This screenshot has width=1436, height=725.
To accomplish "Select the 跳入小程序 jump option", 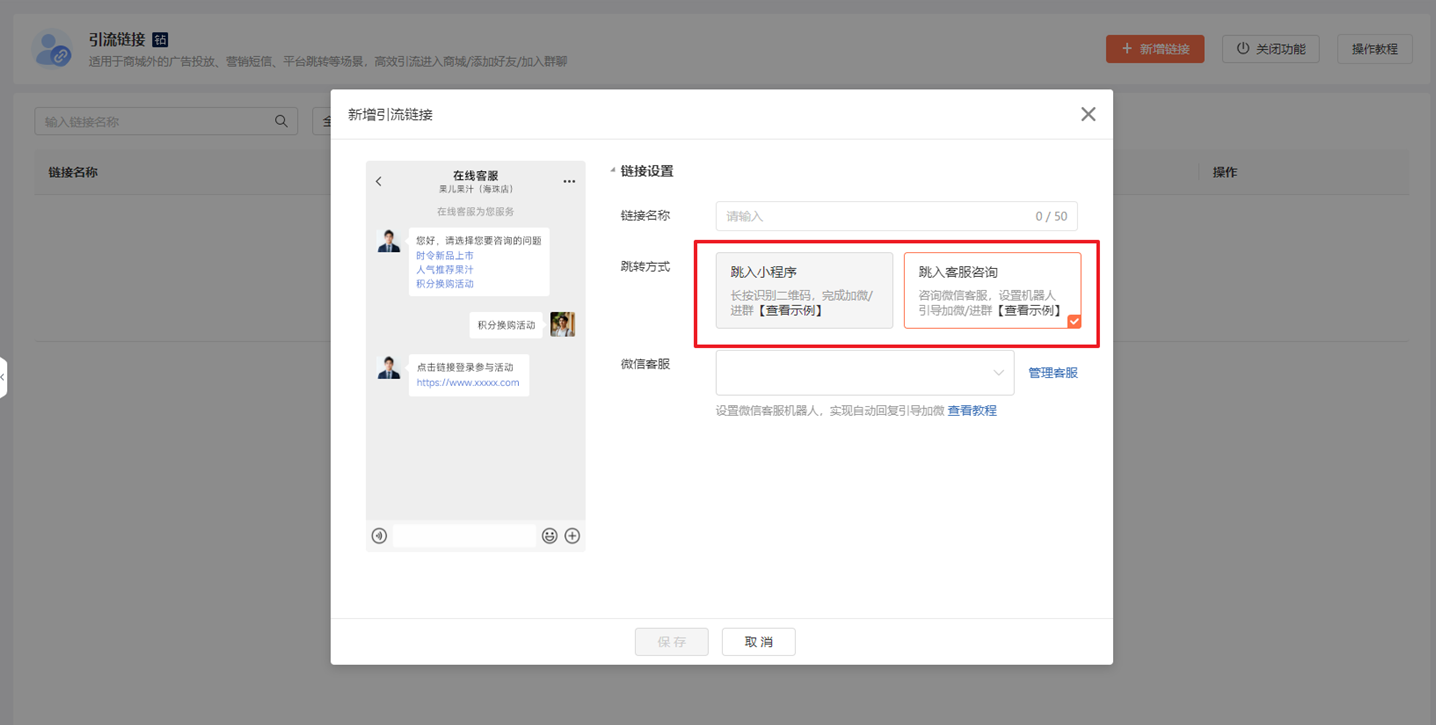I will click(x=804, y=290).
